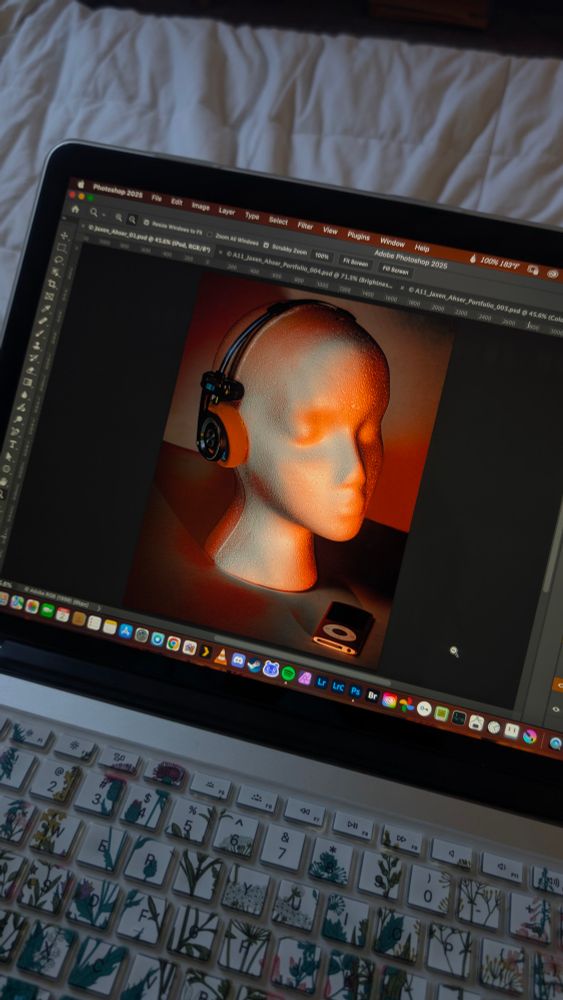The height and width of the screenshot is (1000, 563).
Task: Select the Rectangular Marquee tool
Action: tap(62, 247)
